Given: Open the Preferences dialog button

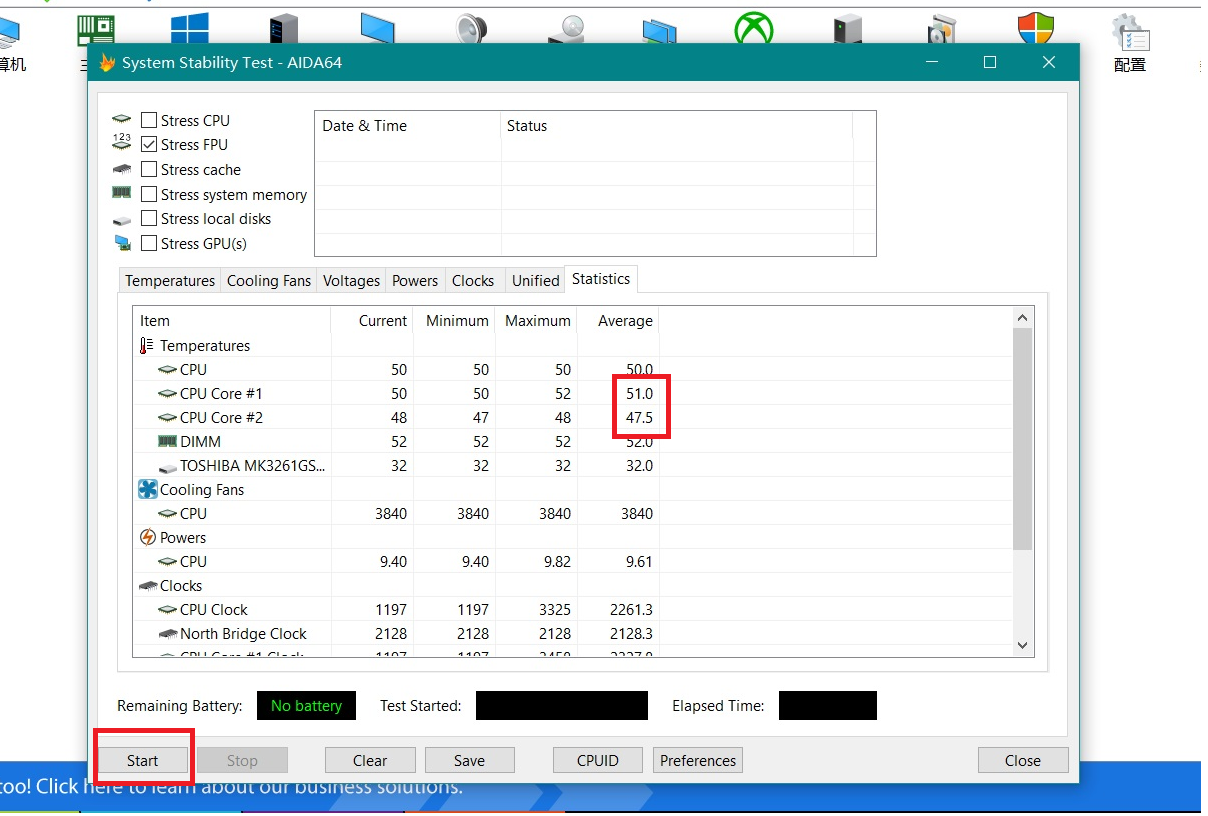Looking at the screenshot, I should pyautogui.click(x=698, y=761).
